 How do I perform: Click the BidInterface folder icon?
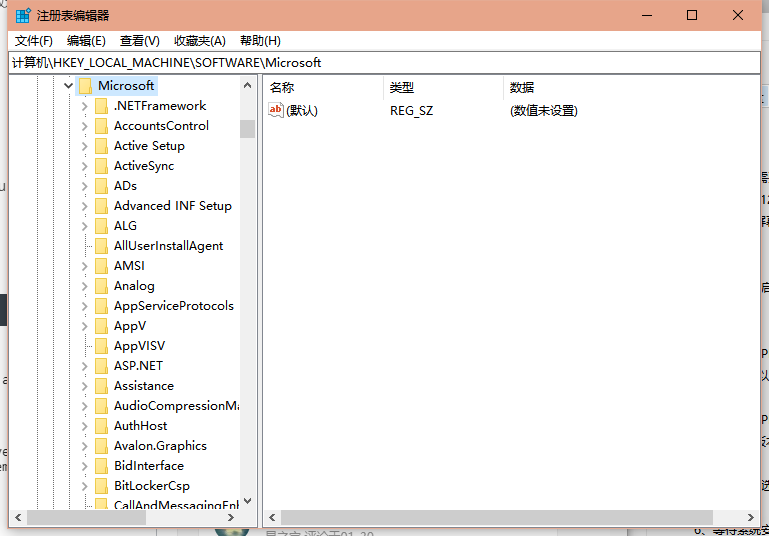click(x=101, y=466)
